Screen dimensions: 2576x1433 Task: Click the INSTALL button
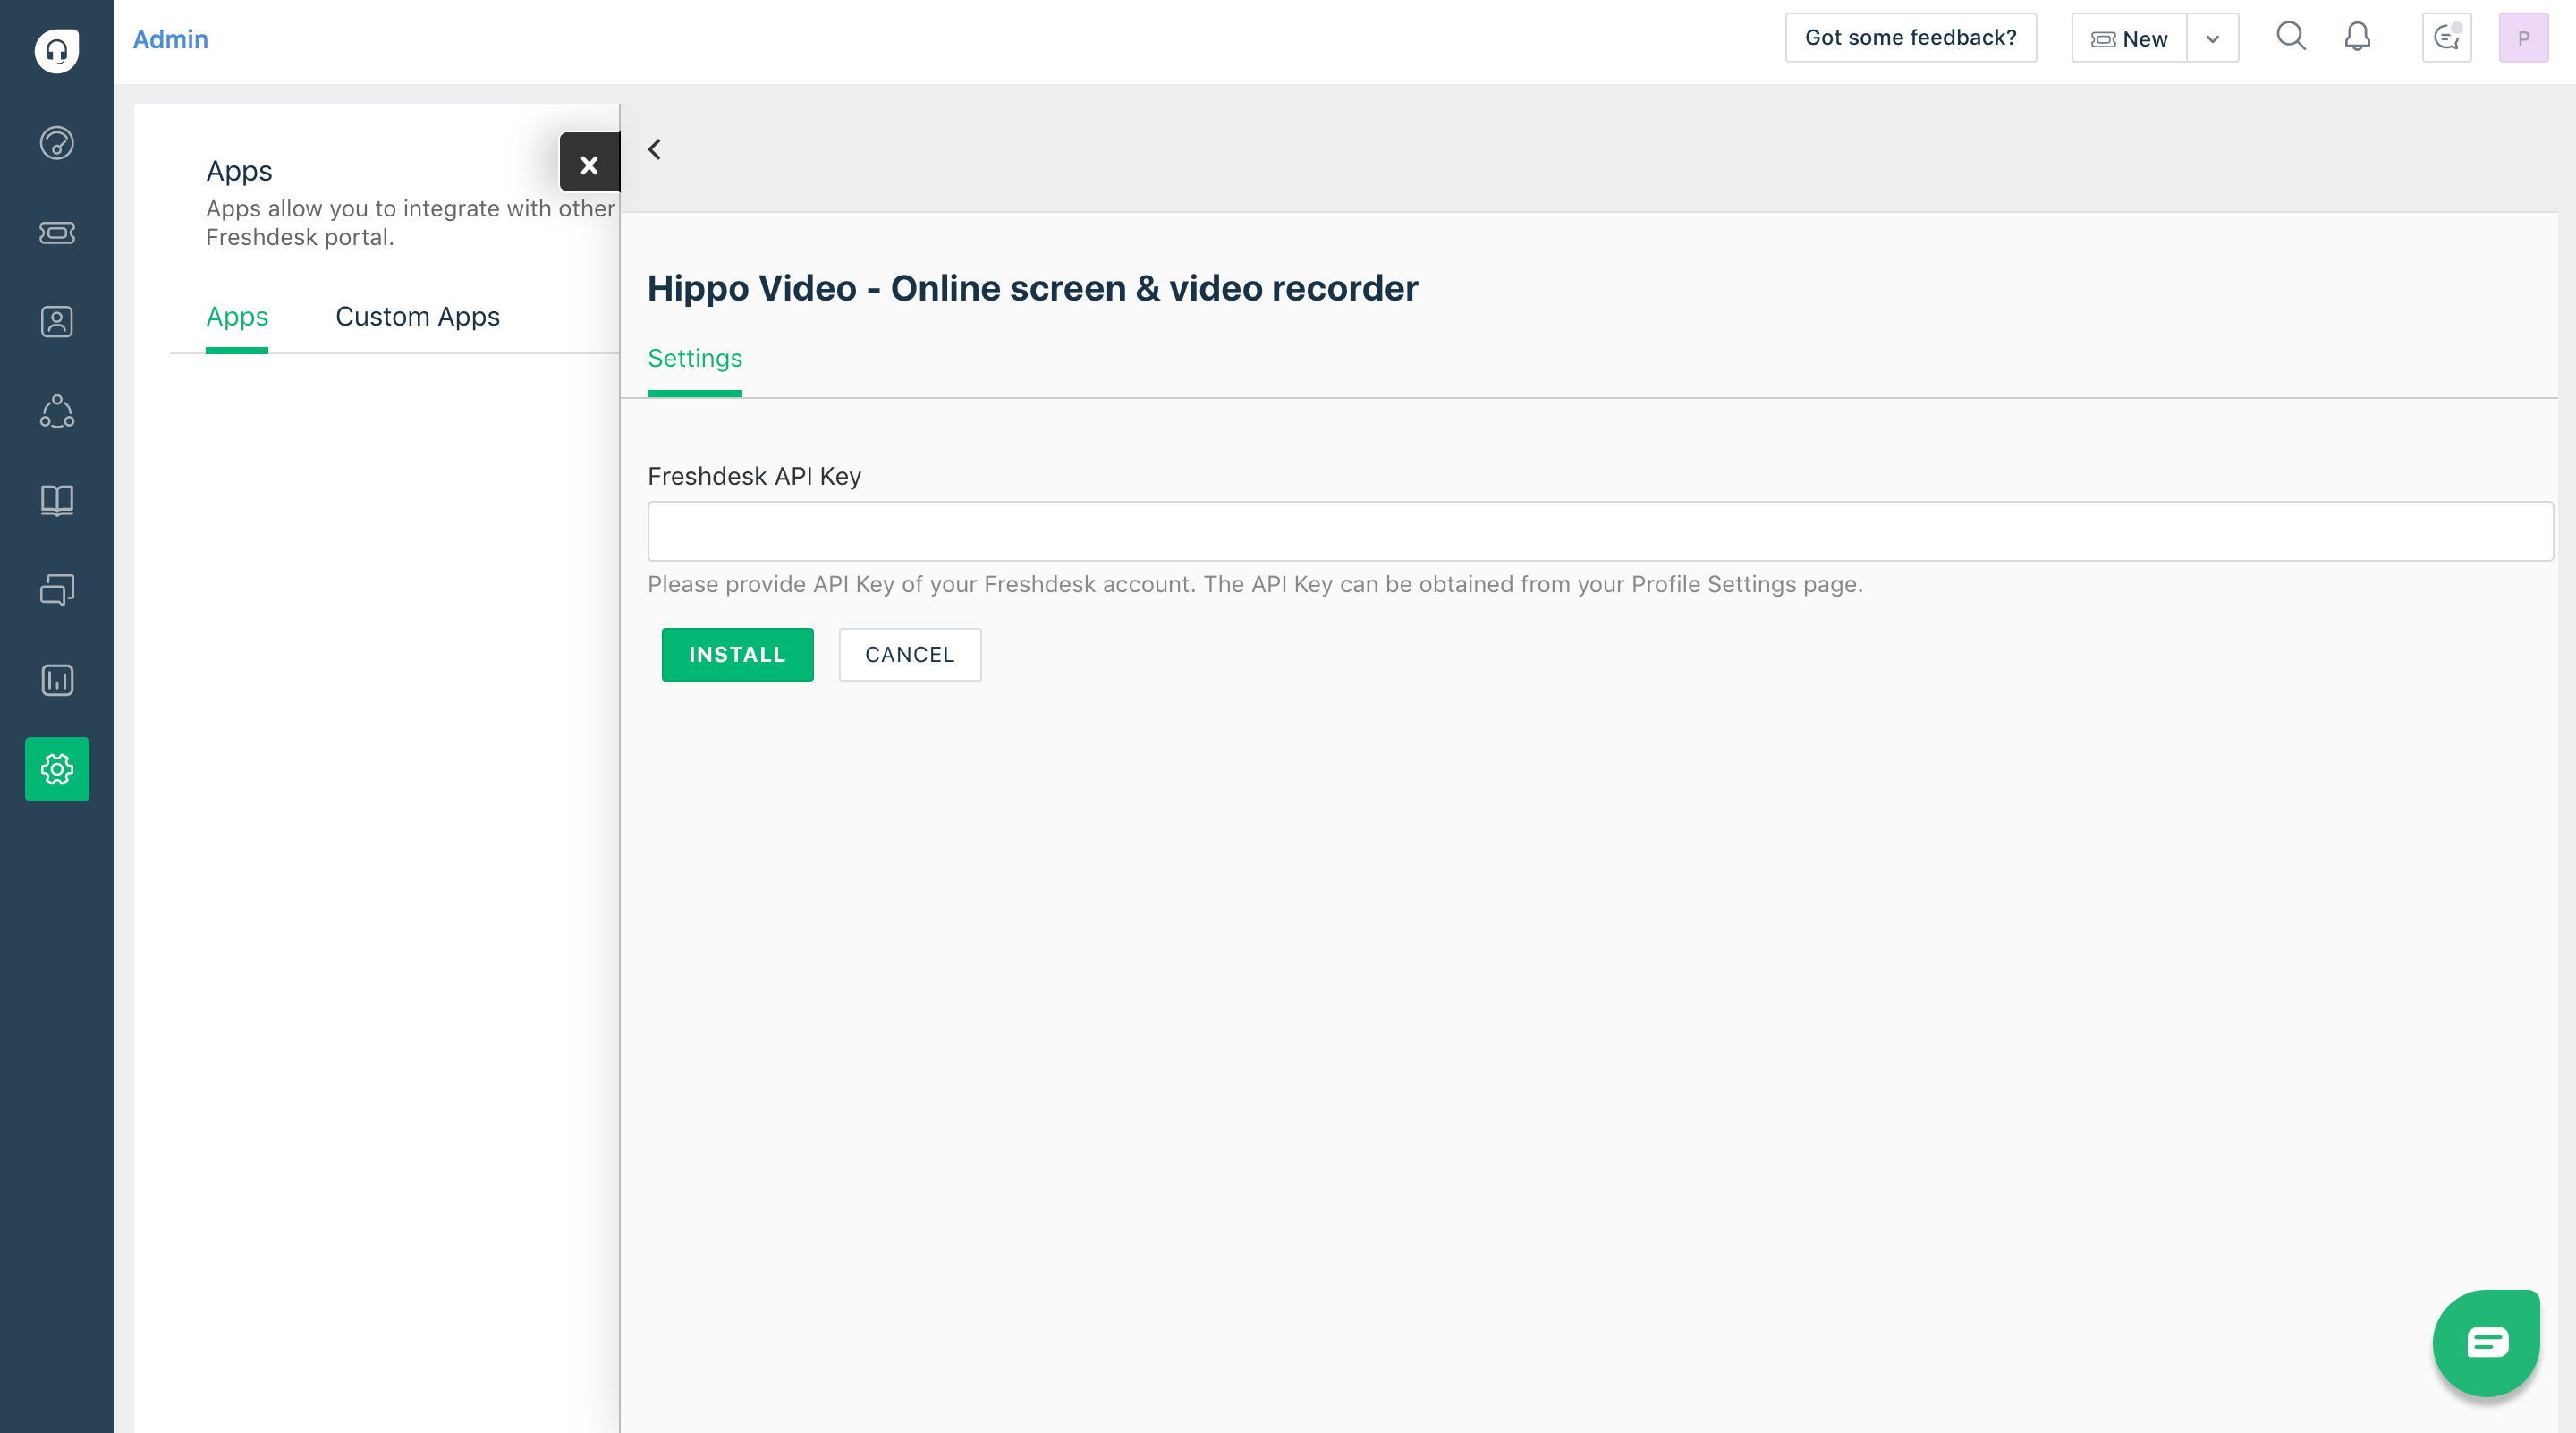737,654
